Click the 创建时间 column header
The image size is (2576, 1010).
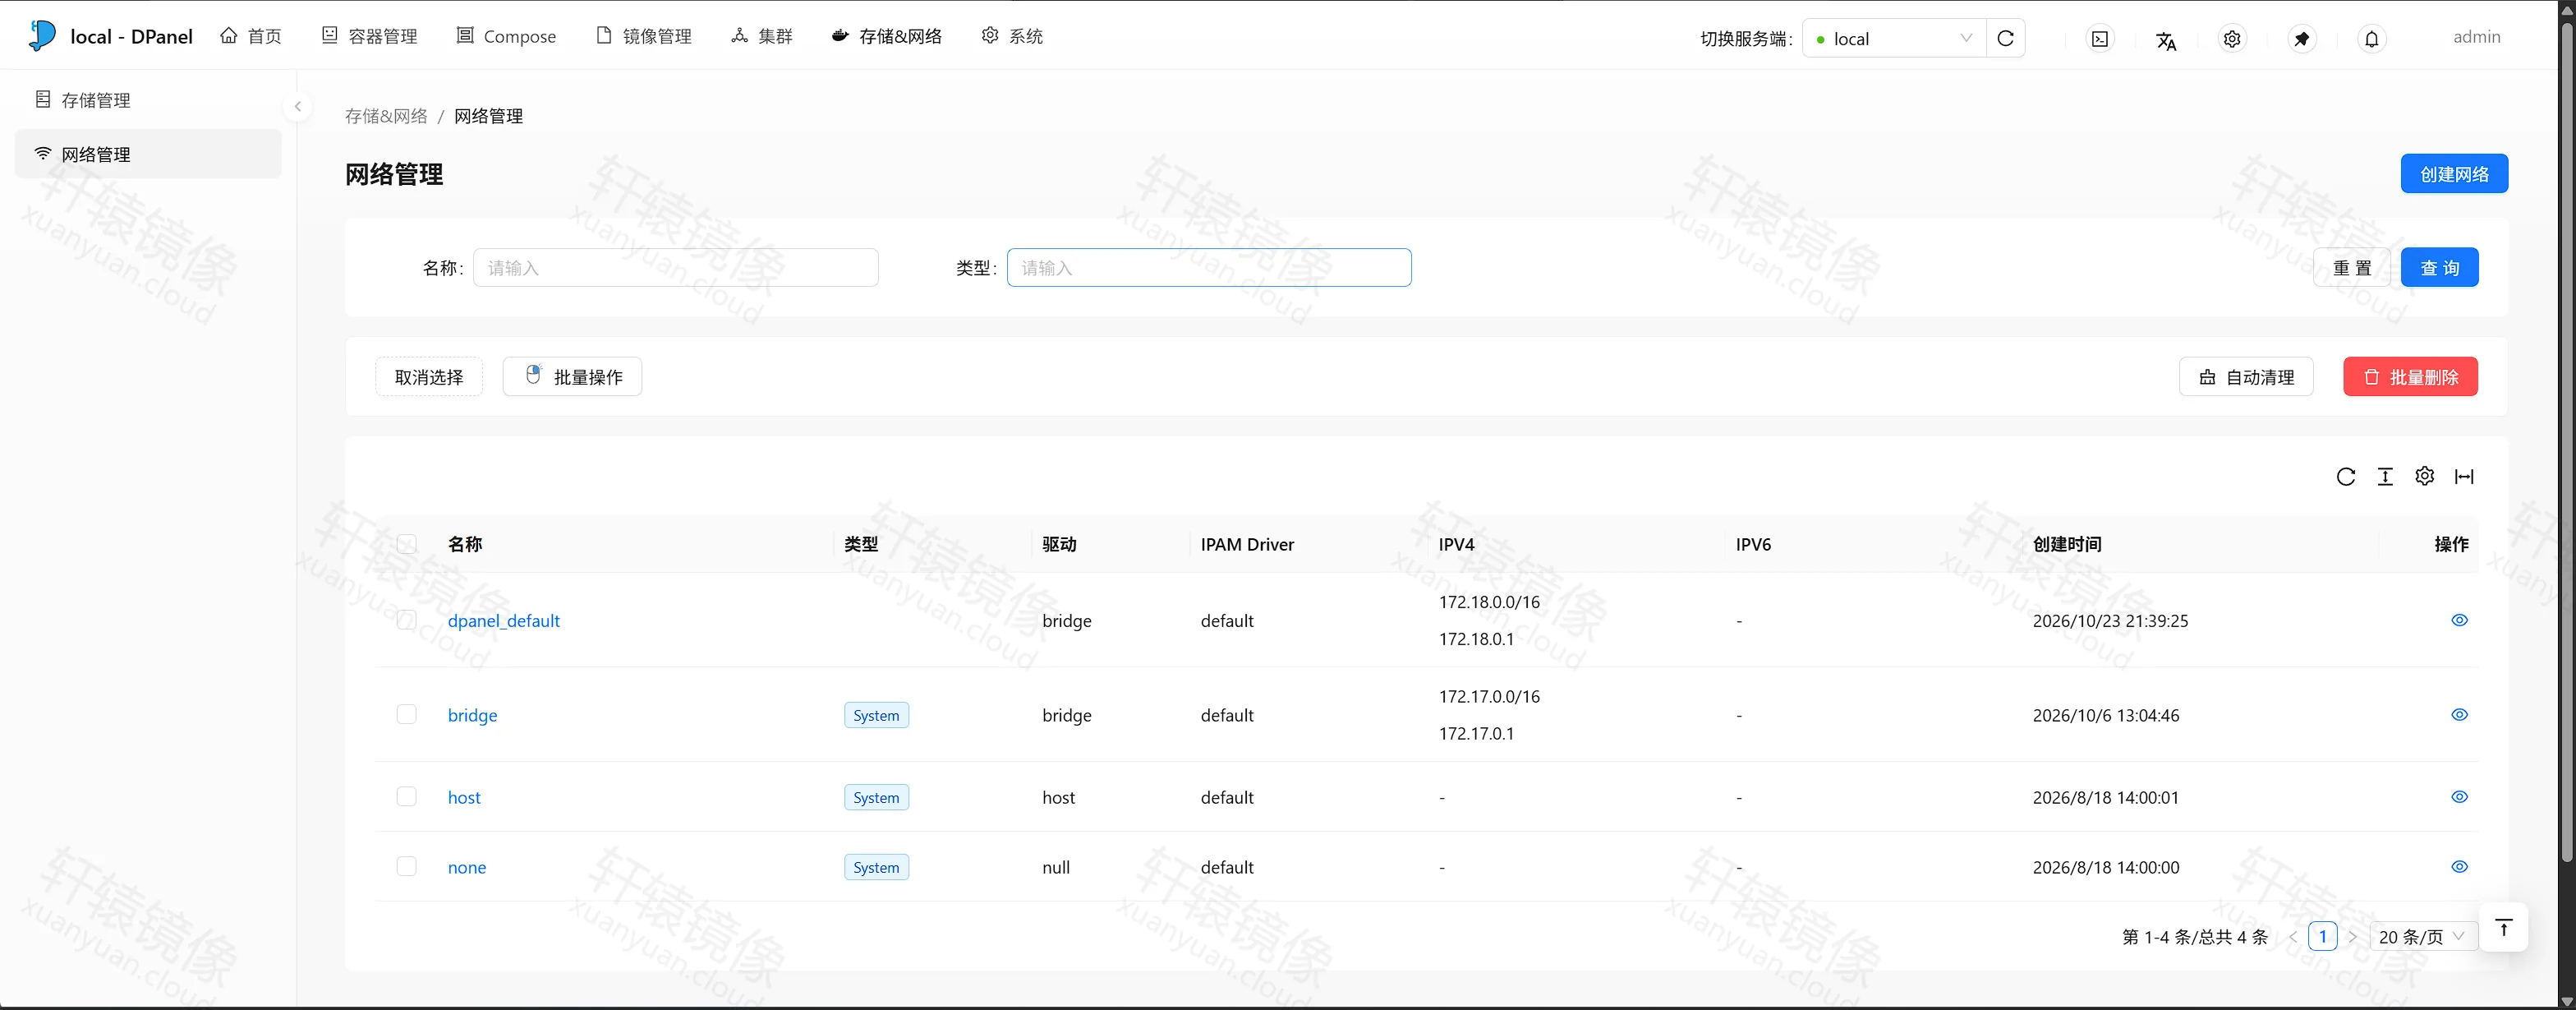point(2067,544)
